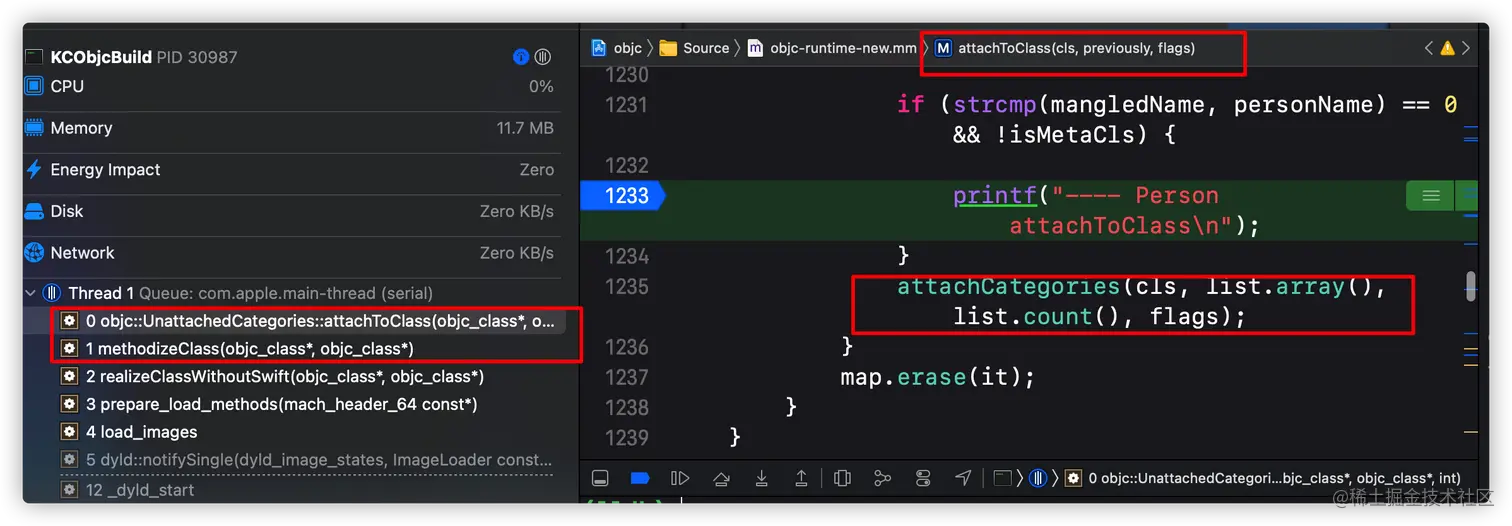Click objc-runtime-new.mm in jump bar
1512x526 pixels.
click(x=832, y=48)
